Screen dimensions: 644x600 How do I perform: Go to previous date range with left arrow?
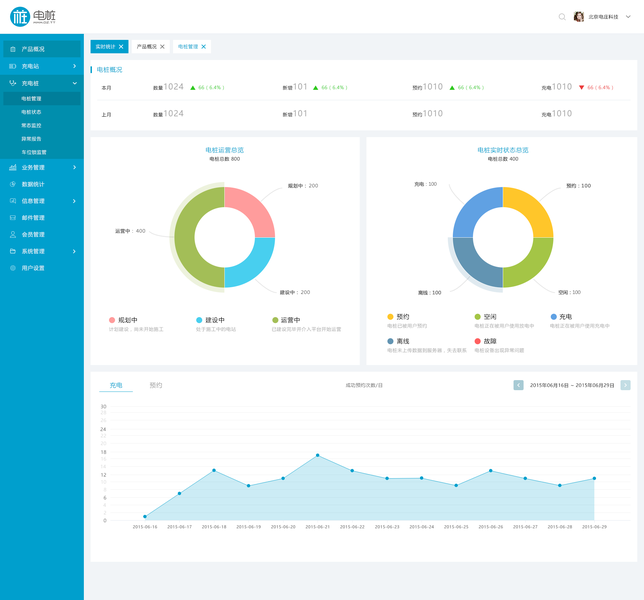click(x=518, y=385)
